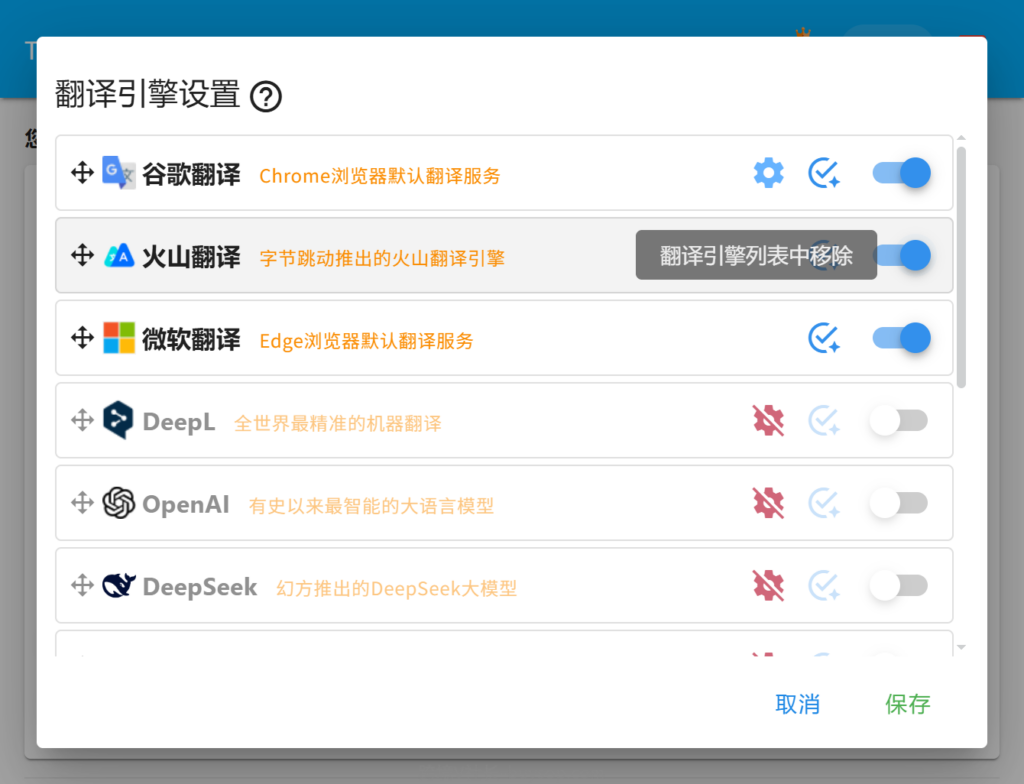The width and height of the screenshot is (1024, 784).
Task: Click 取消 to cancel changes
Action: click(x=797, y=704)
